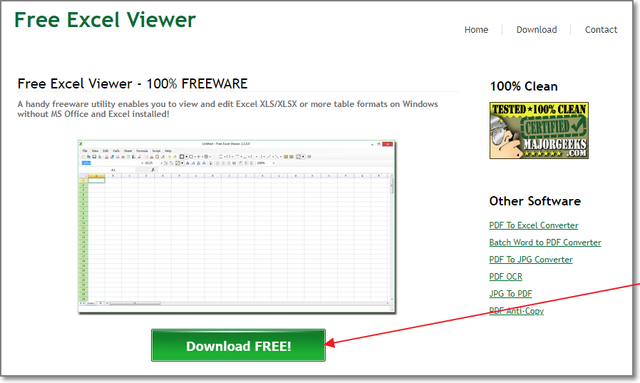640x383 pixels.
Task: Open the Home navigation link
Action: [x=476, y=30]
